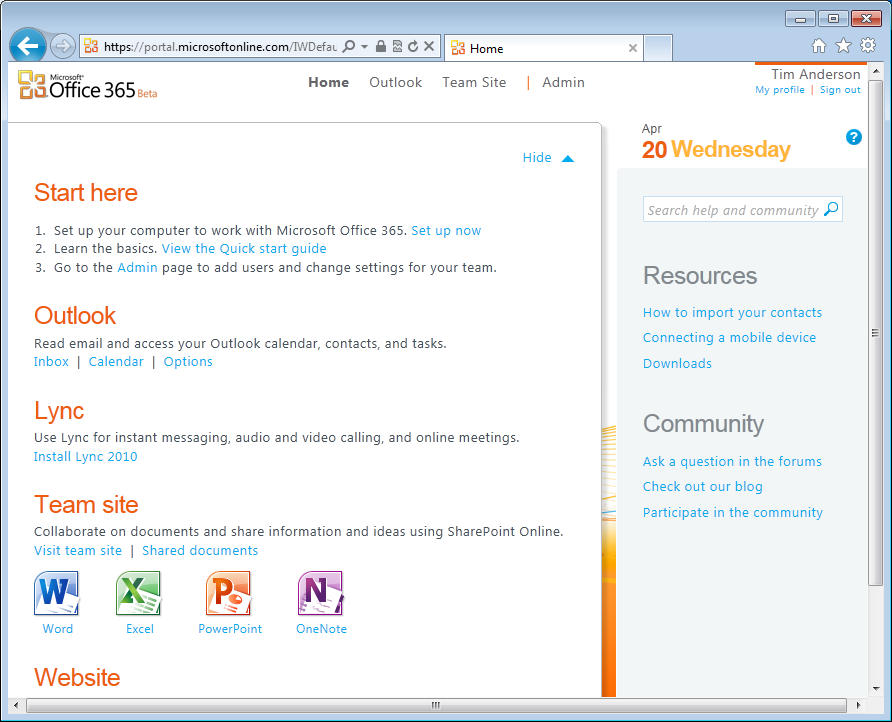The height and width of the screenshot is (722, 892).
Task: Click the My profile link
Action: [x=779, y=90]
